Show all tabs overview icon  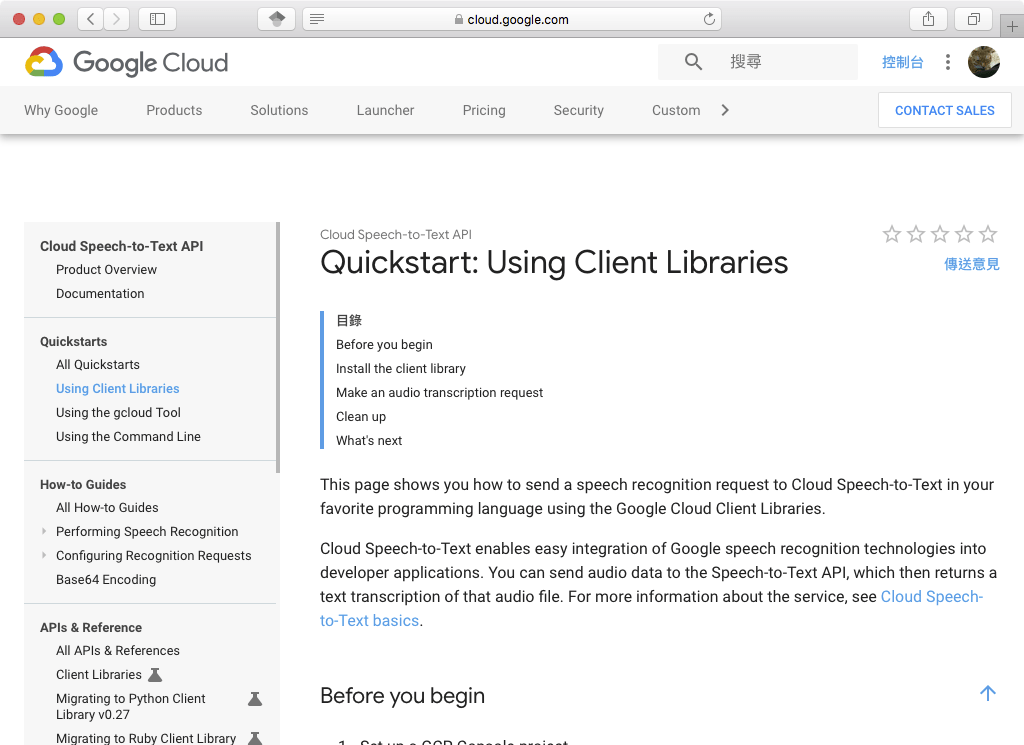tap(974, 19)
